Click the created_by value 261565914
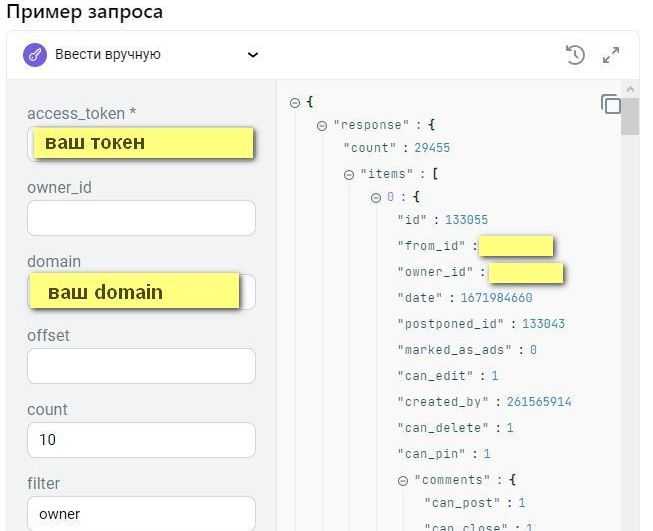 point(539,402)
